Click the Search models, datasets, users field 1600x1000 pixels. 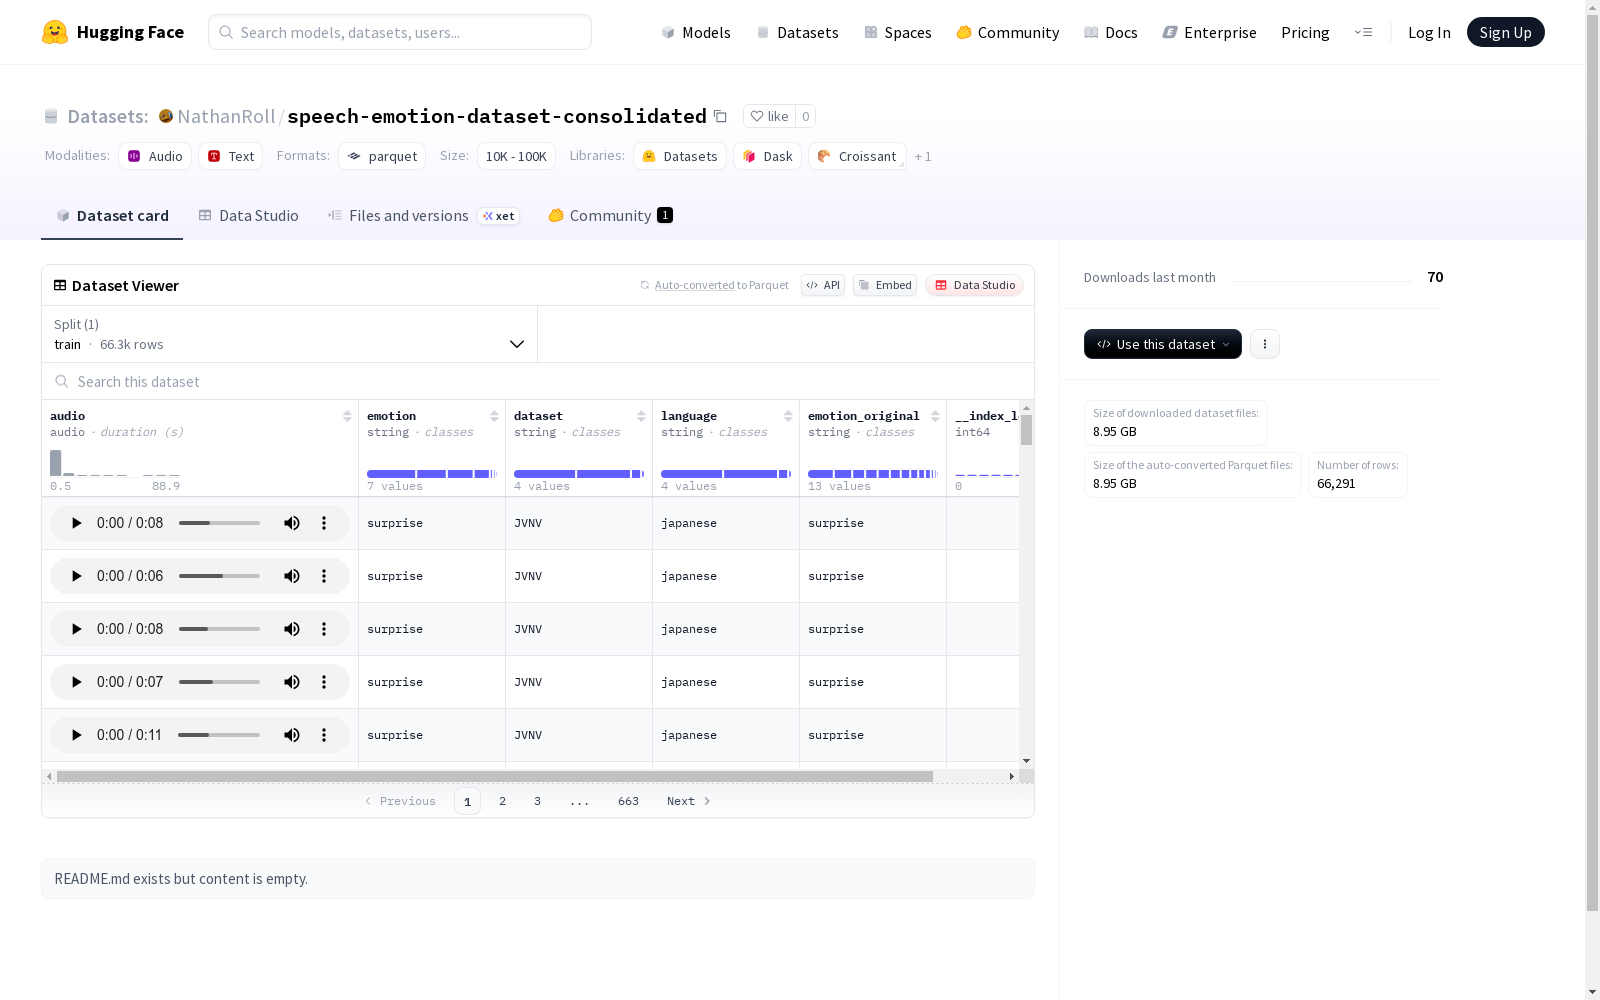click(x=400, y=32)
